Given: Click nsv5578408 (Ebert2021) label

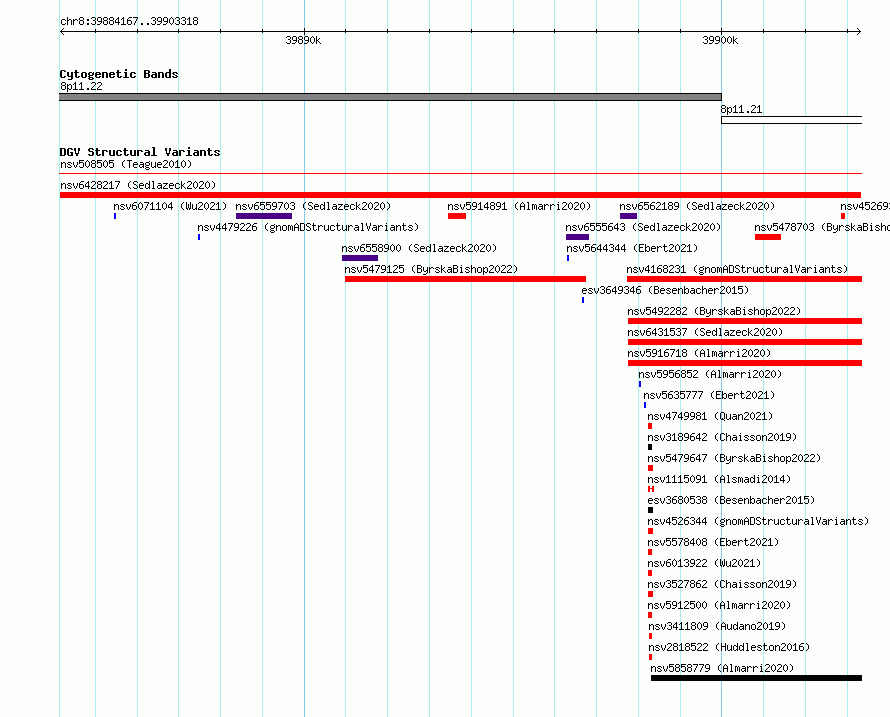Looking at the screenshot, I should pos(713,542).
